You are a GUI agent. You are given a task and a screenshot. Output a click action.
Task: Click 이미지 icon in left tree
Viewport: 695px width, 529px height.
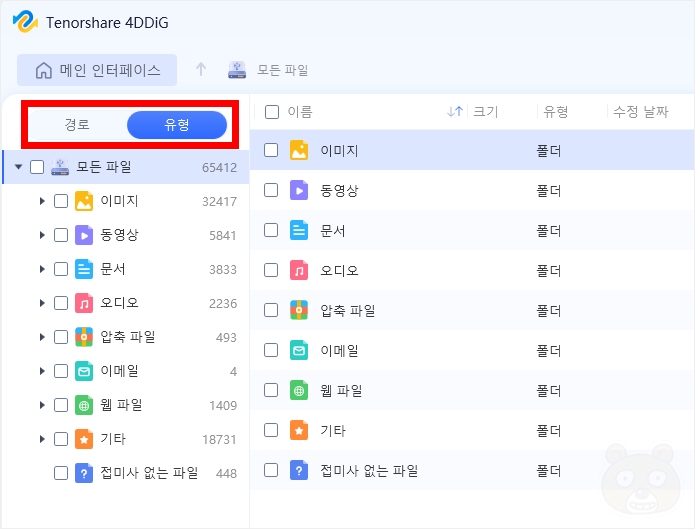coord(84,201)
